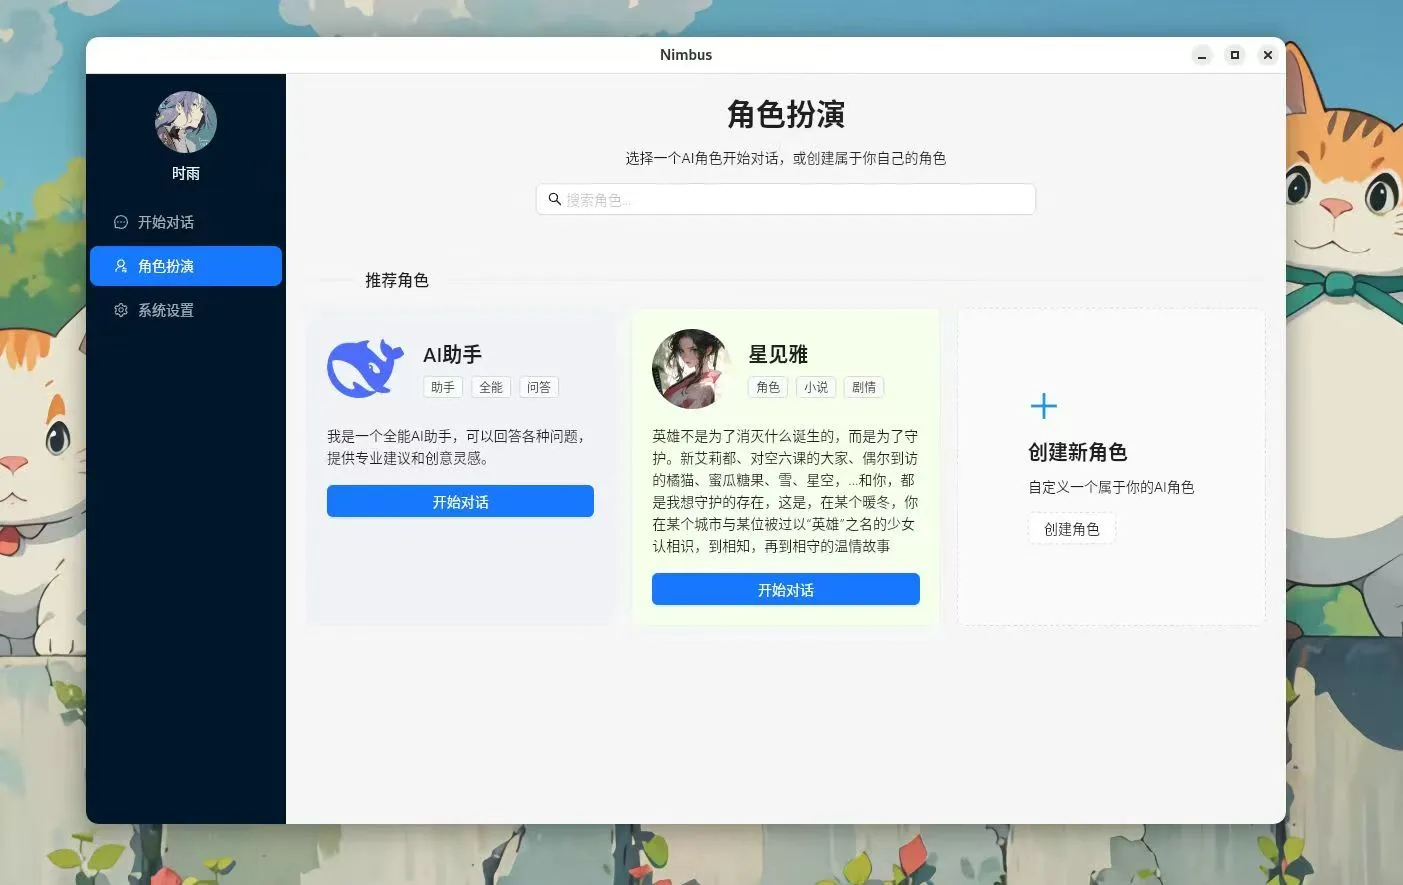Image resolution: width=1403 pixels, height=885 pixels.
Task: Click the gear icon beside 系统设置
Action: [121, 310]
